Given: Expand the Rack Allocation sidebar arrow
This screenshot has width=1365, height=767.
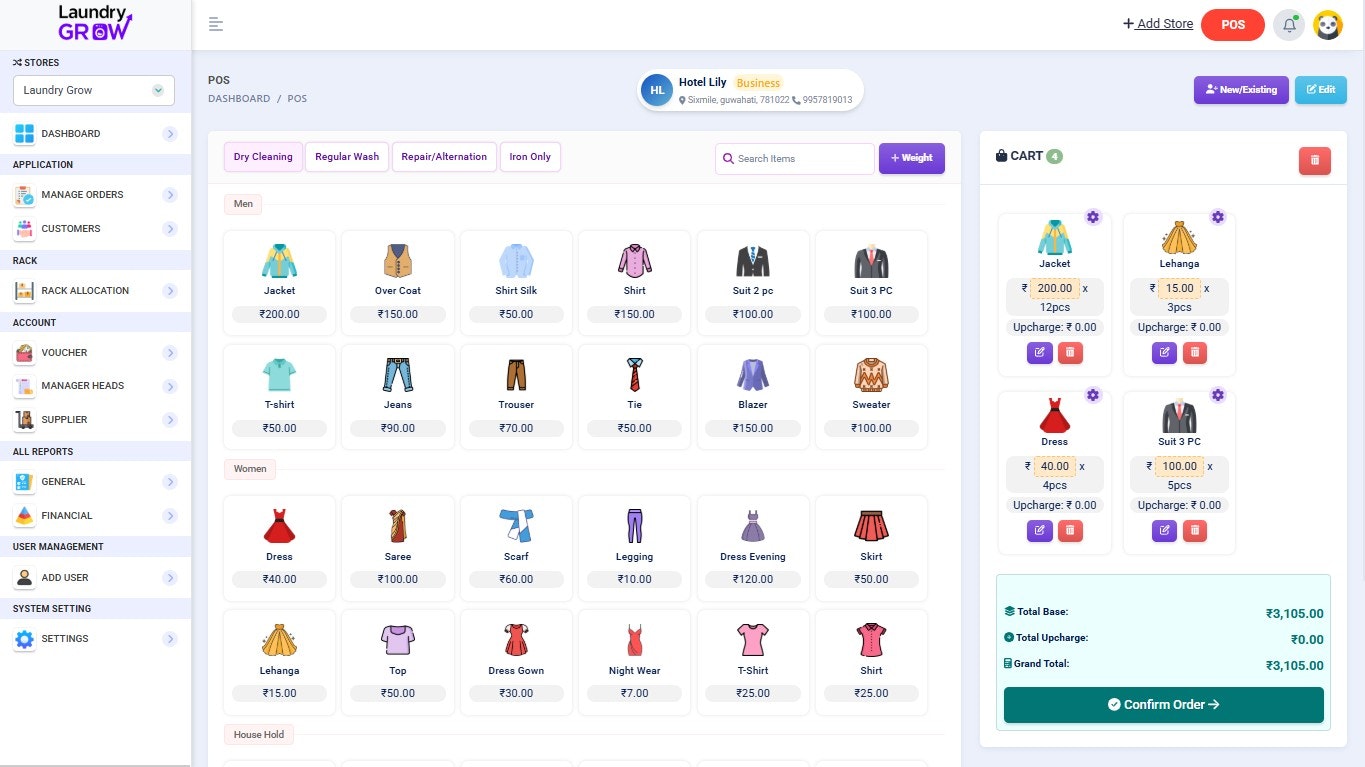Looking at the screenshot, I should [x=170, y=291].
